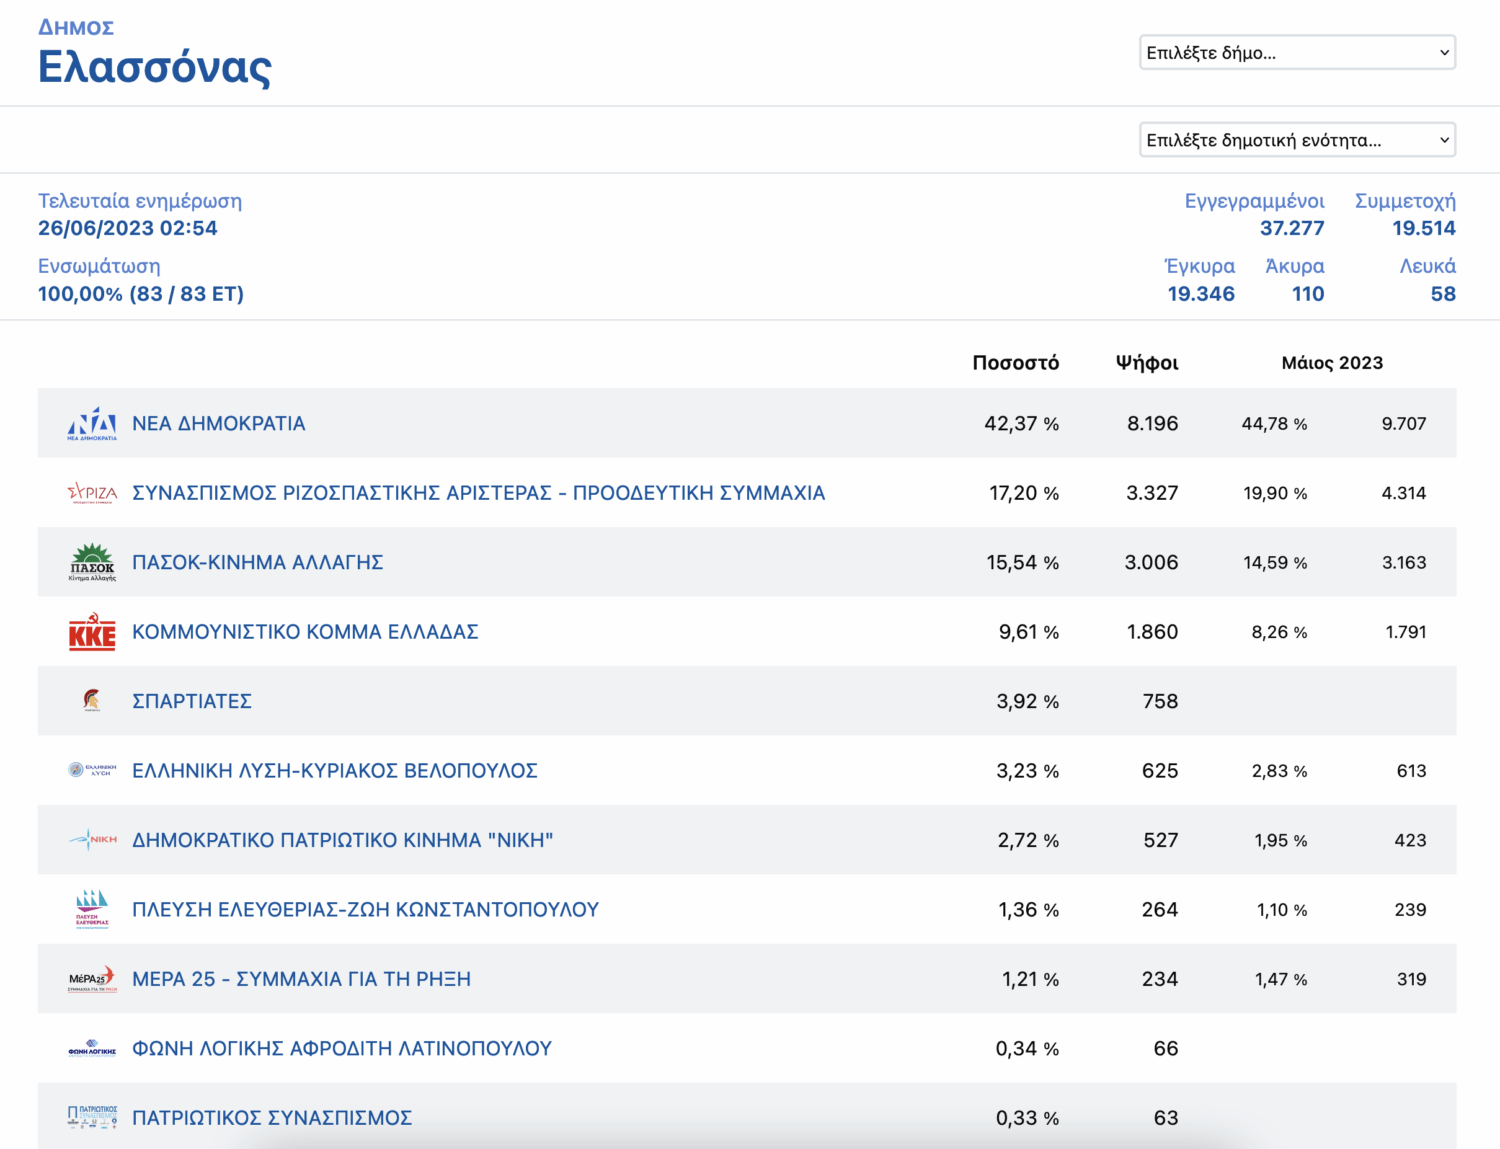Open ΦΩΝΗ ΛΟΓΙΚΗΣ ΑΦΡΟΔΙΤΗ ΛΑΤΙΝΟΠΟΥΛΟΥ link
This screenshot has width=1500, height=1149.
click(x=342, y=1048)
